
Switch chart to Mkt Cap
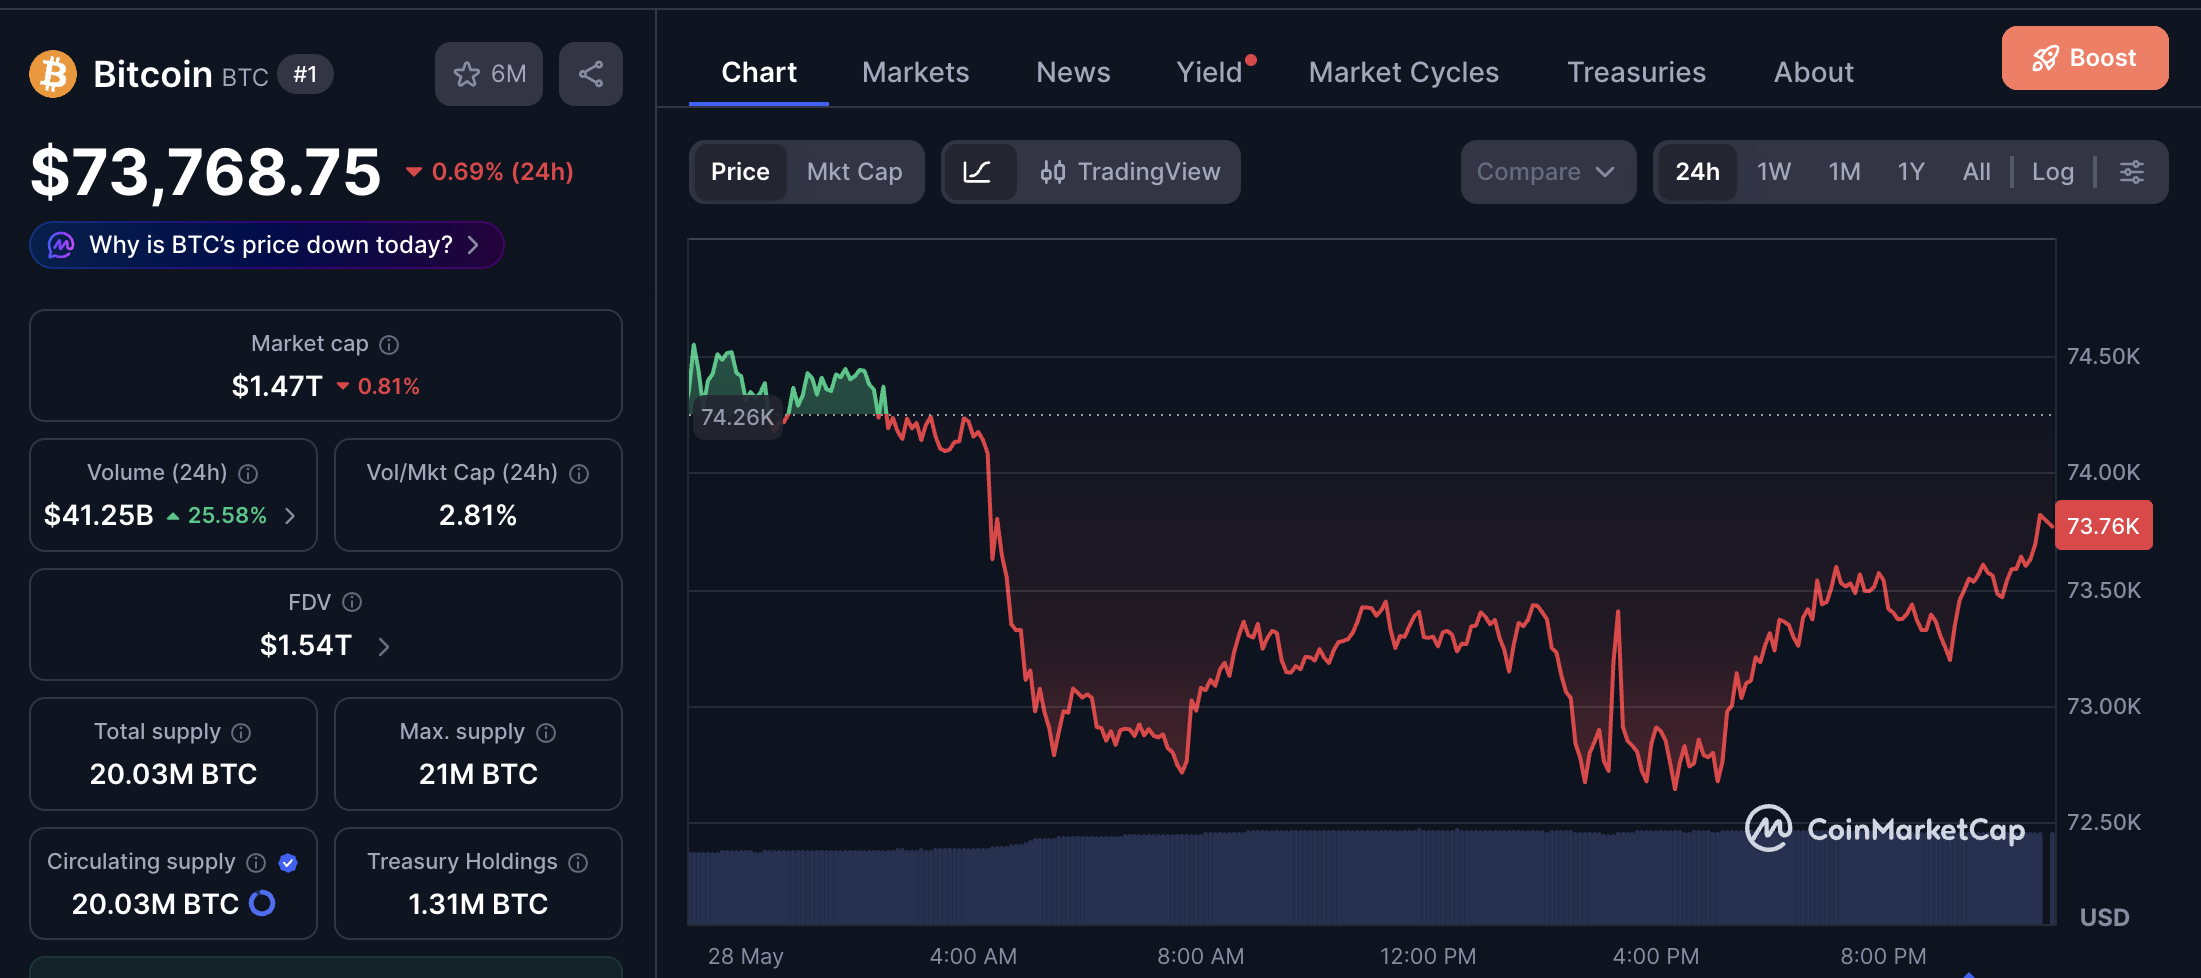(855, 172)
